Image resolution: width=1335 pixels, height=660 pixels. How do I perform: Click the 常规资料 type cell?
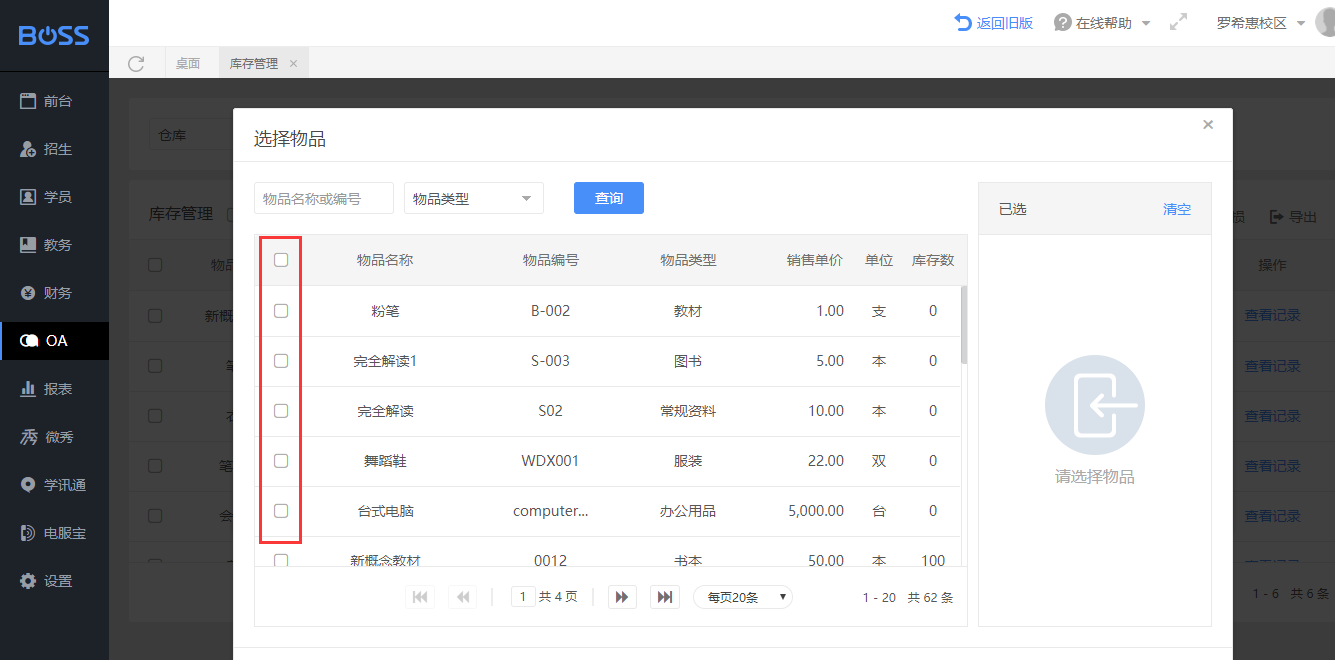coord(688,411)
